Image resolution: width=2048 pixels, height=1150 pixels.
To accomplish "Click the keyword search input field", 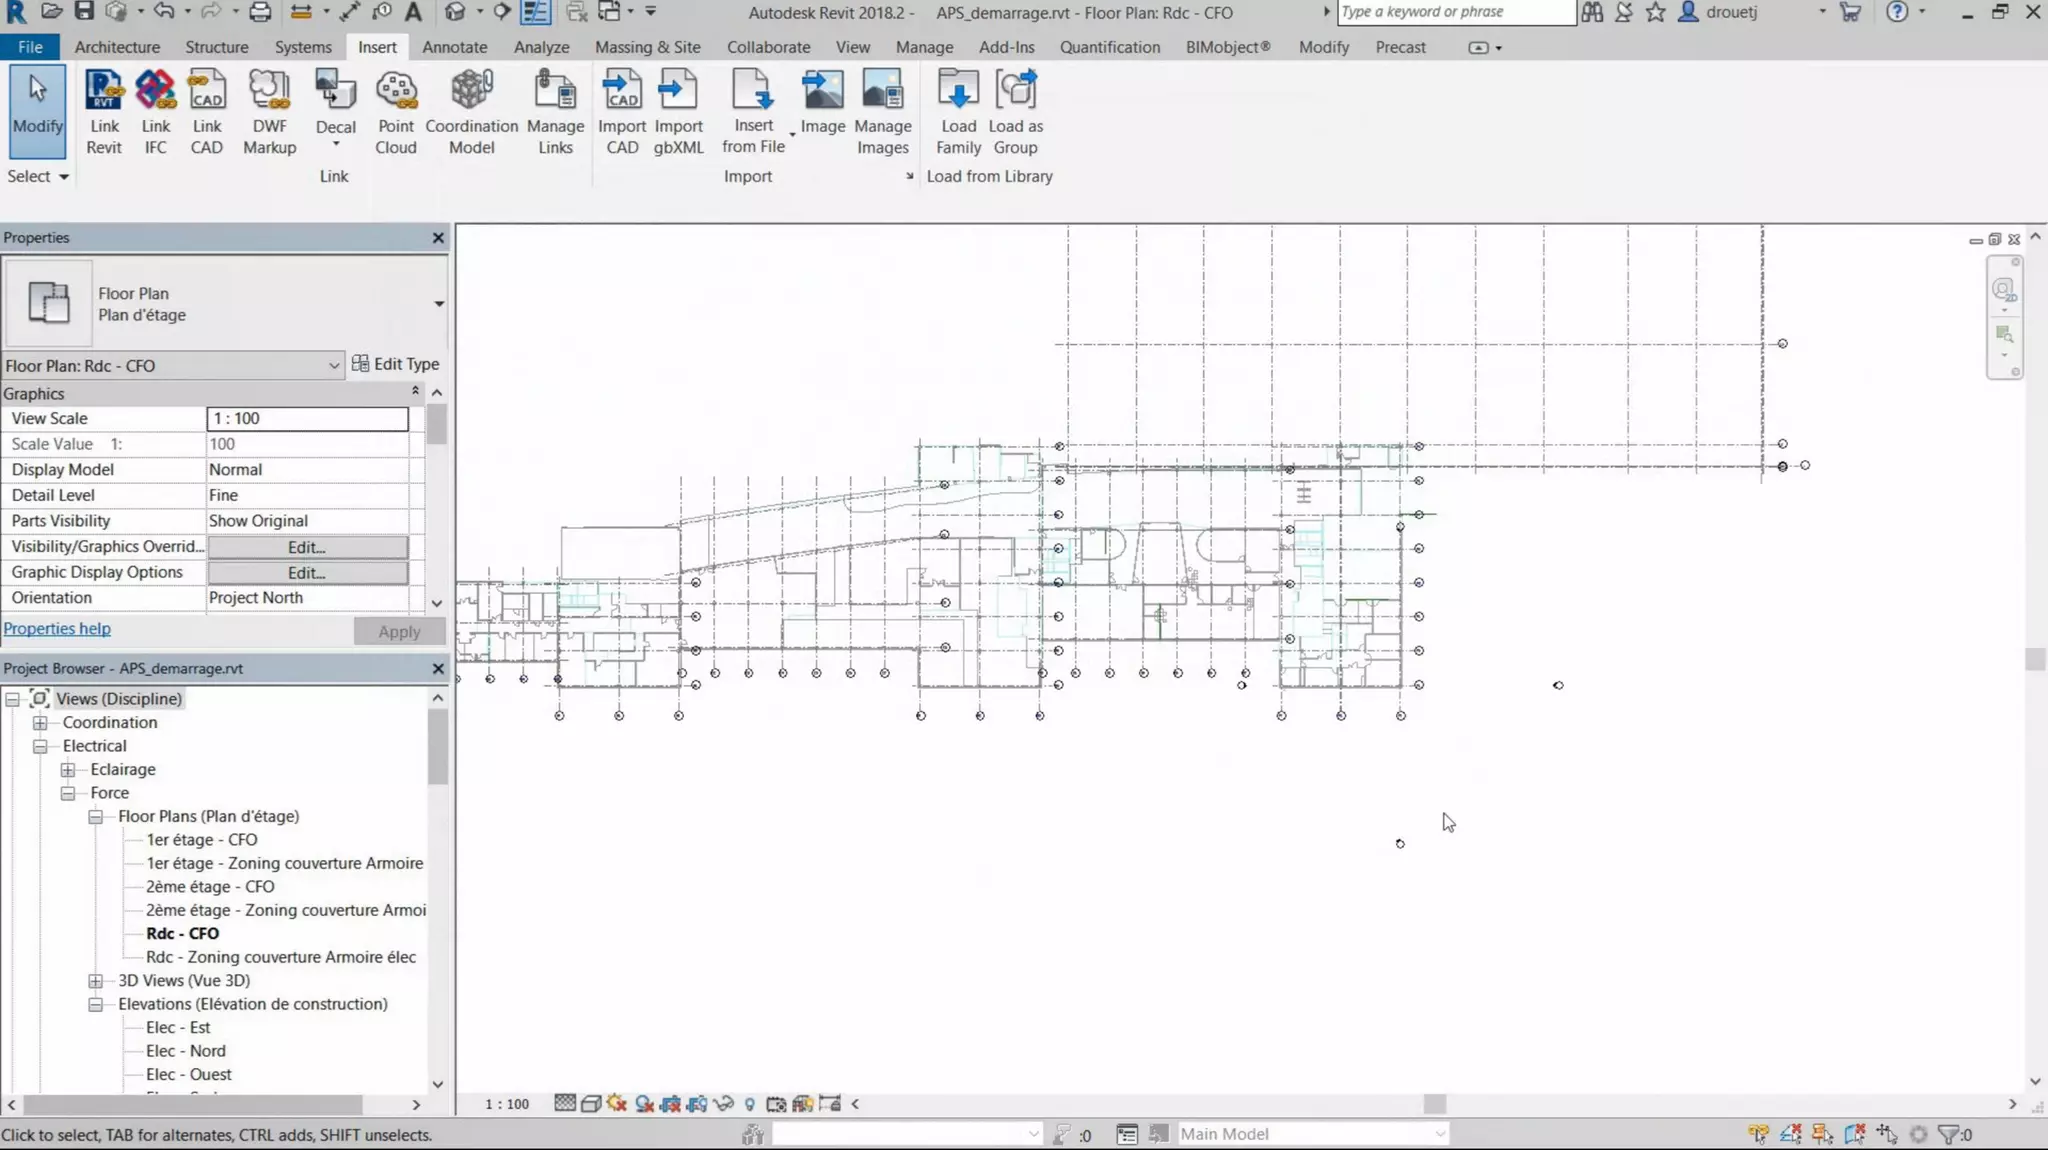I will (x=1455, y=12).
